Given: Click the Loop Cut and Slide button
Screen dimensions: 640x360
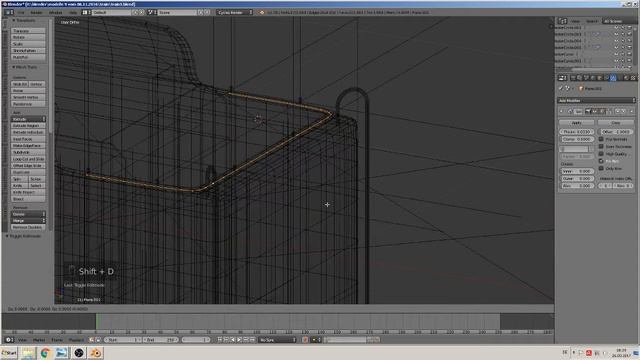Looking at the screenshot, I should click(28, 159).
